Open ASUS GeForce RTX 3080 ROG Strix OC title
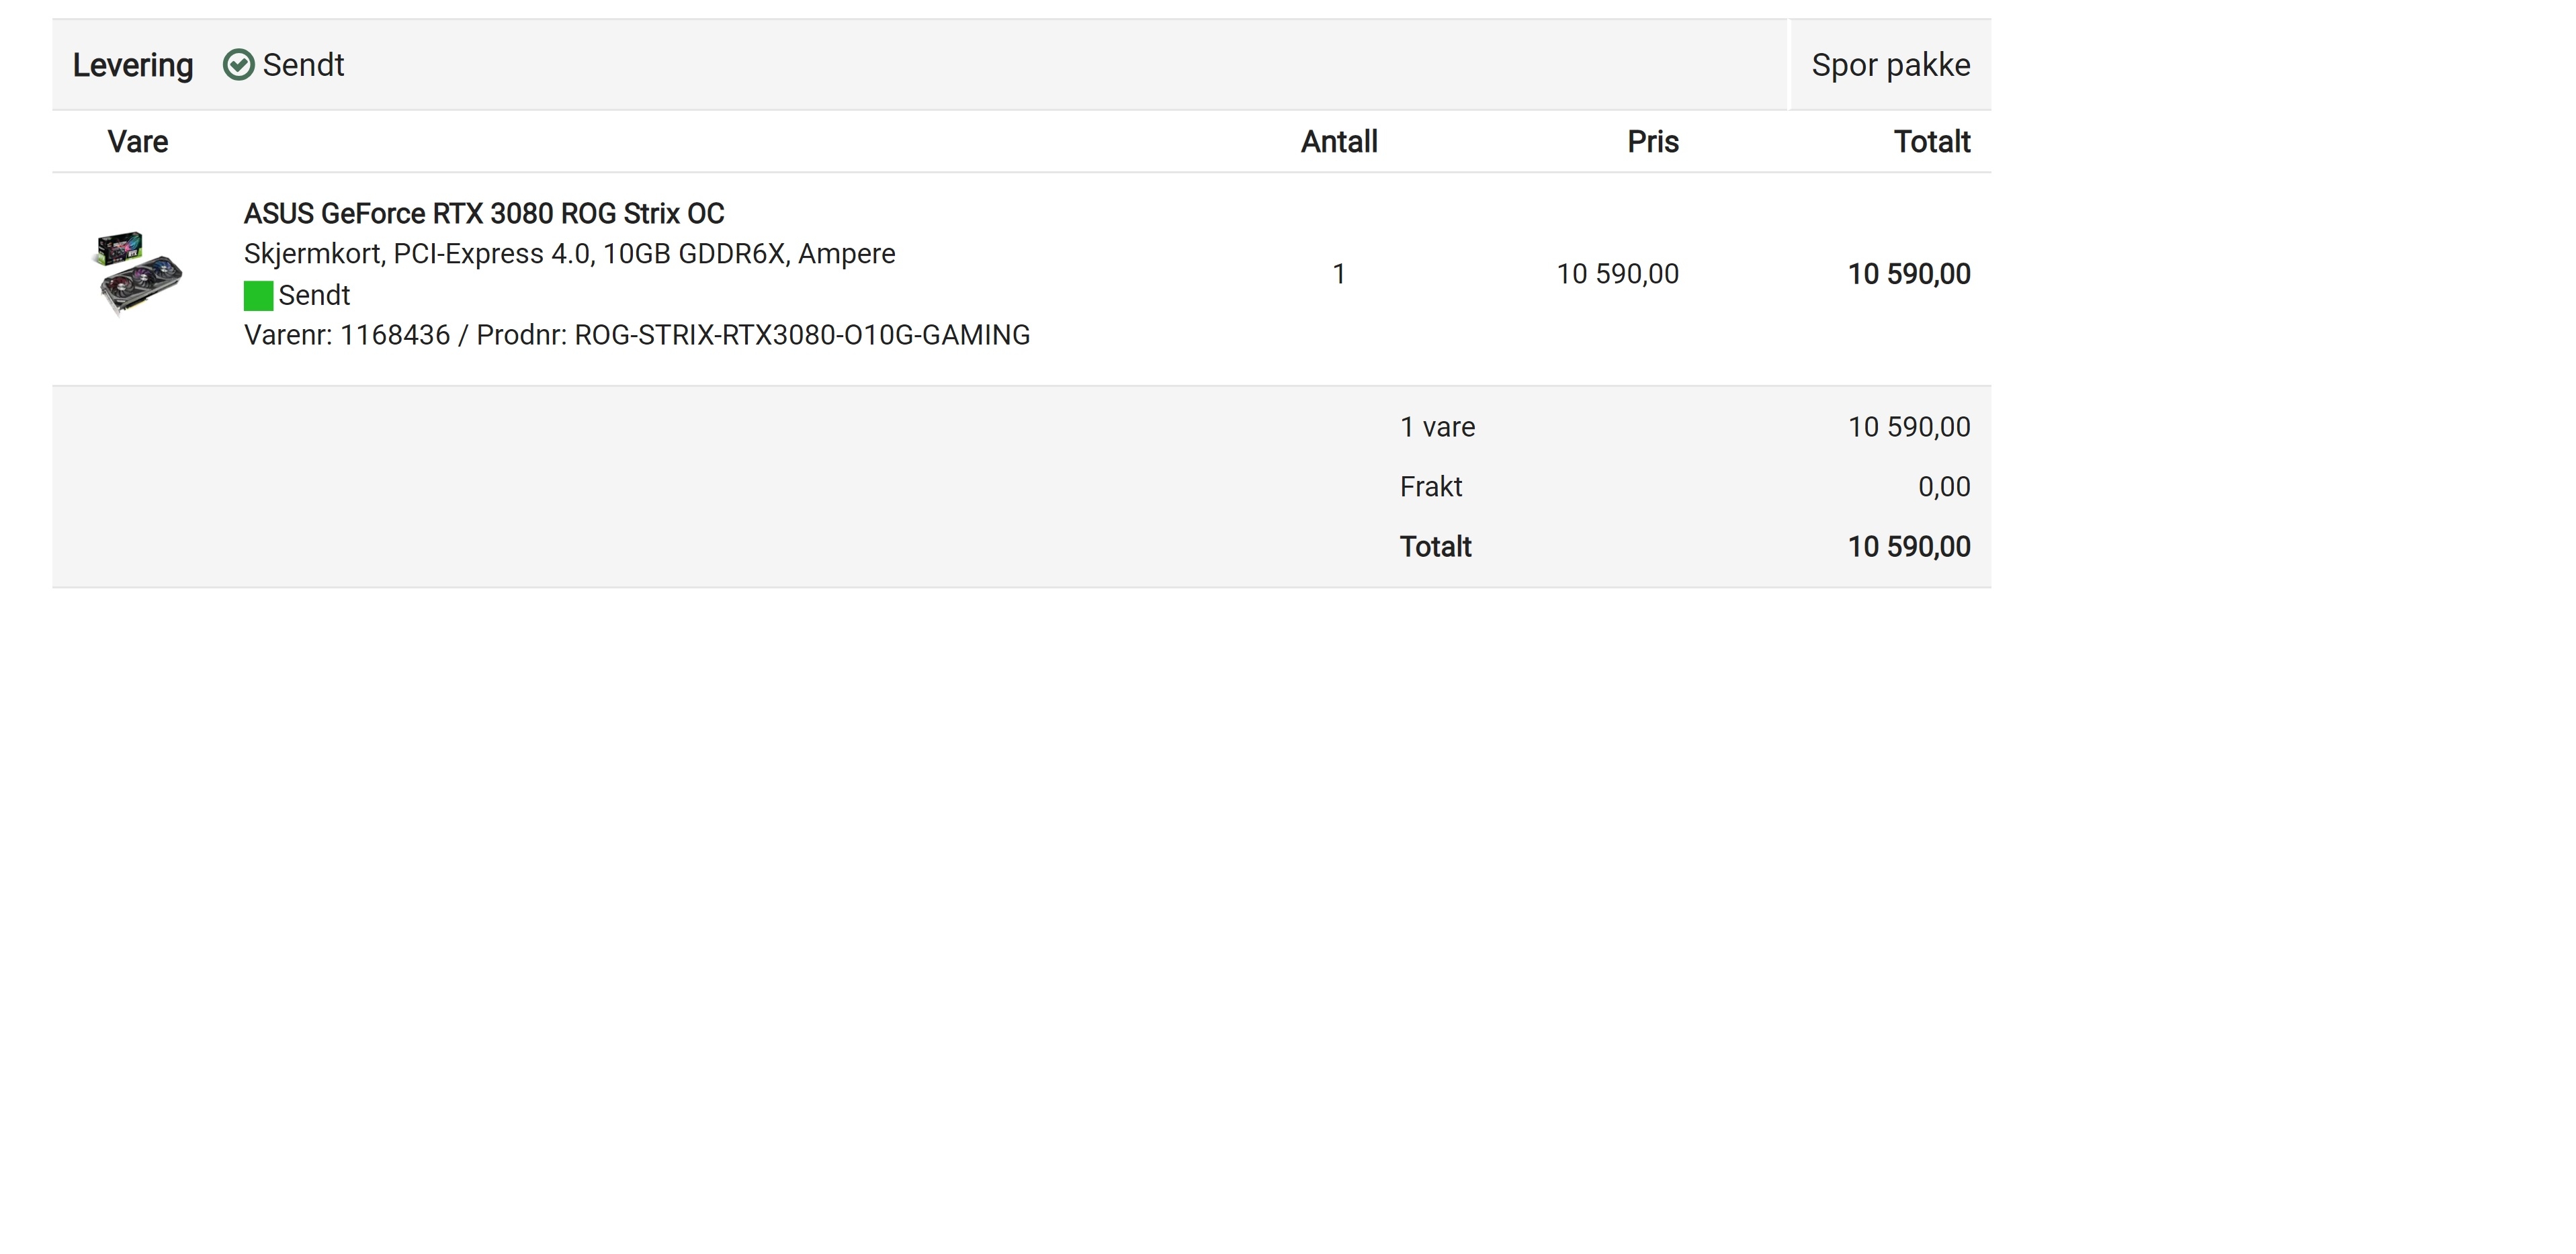 [484, 213]
